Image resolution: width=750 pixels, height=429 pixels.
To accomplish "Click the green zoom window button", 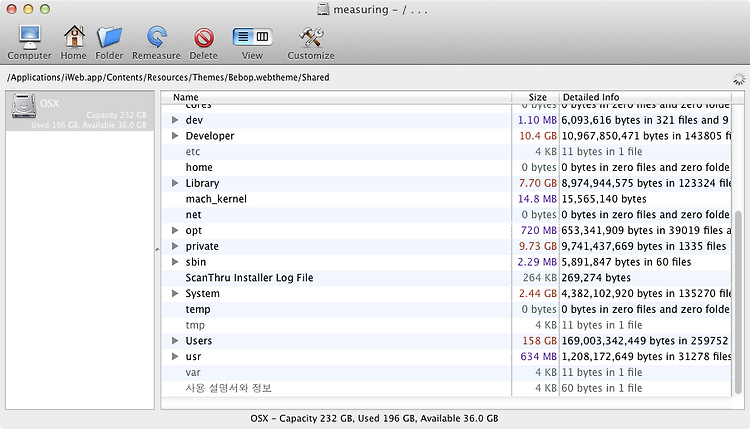I will point(45,9).
